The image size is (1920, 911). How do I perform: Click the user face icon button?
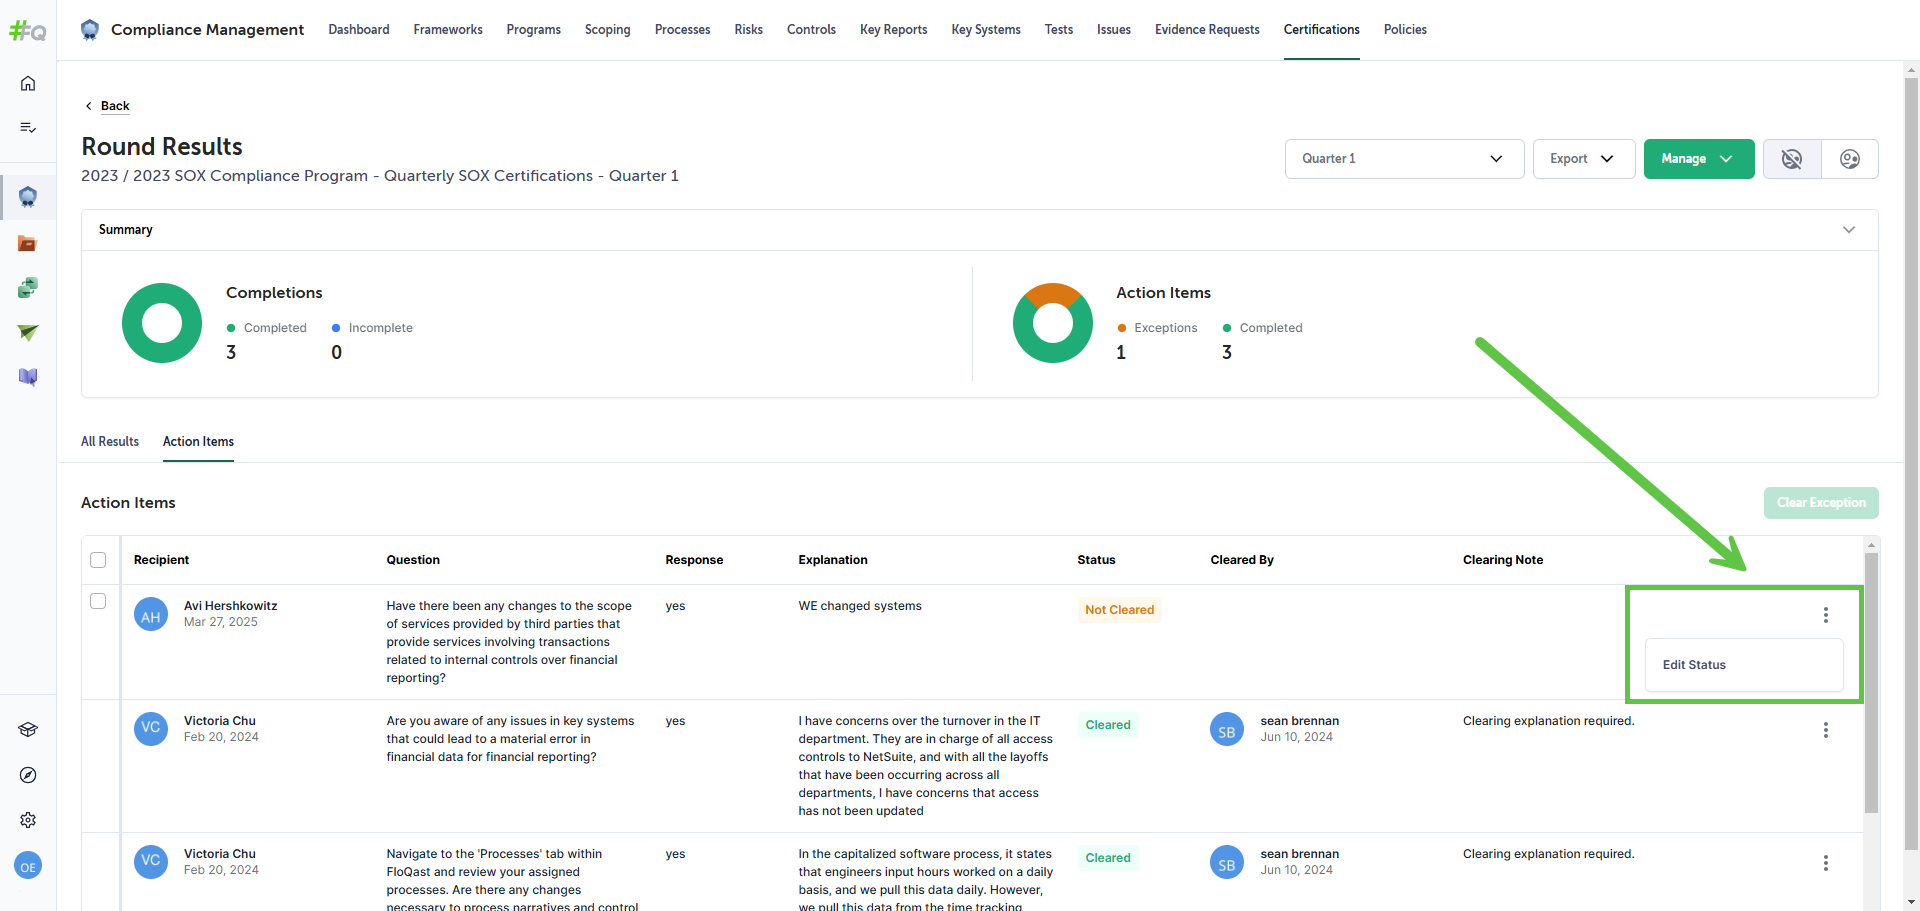pyautogui.click(x=1850, y=159)
